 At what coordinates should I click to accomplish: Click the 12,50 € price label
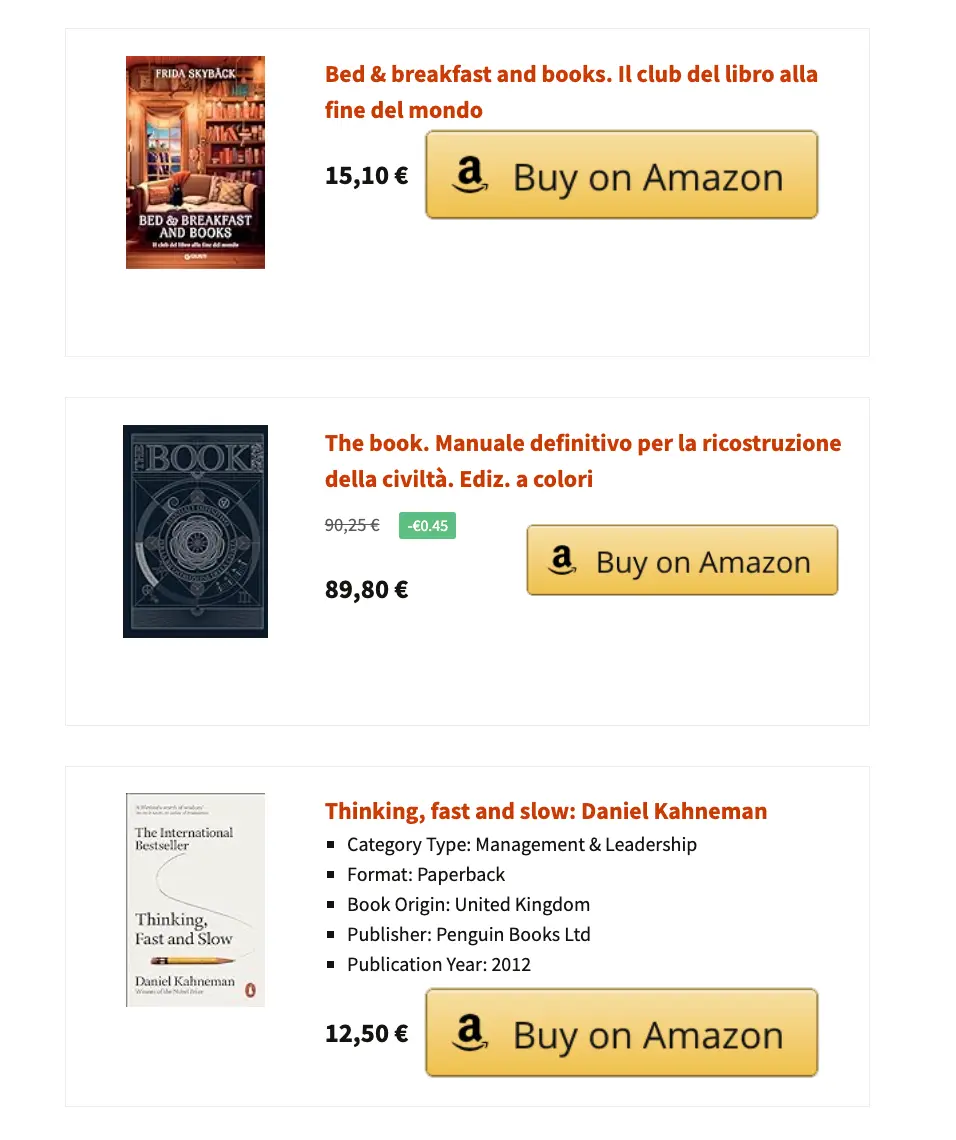click(x=366, y=1033)
